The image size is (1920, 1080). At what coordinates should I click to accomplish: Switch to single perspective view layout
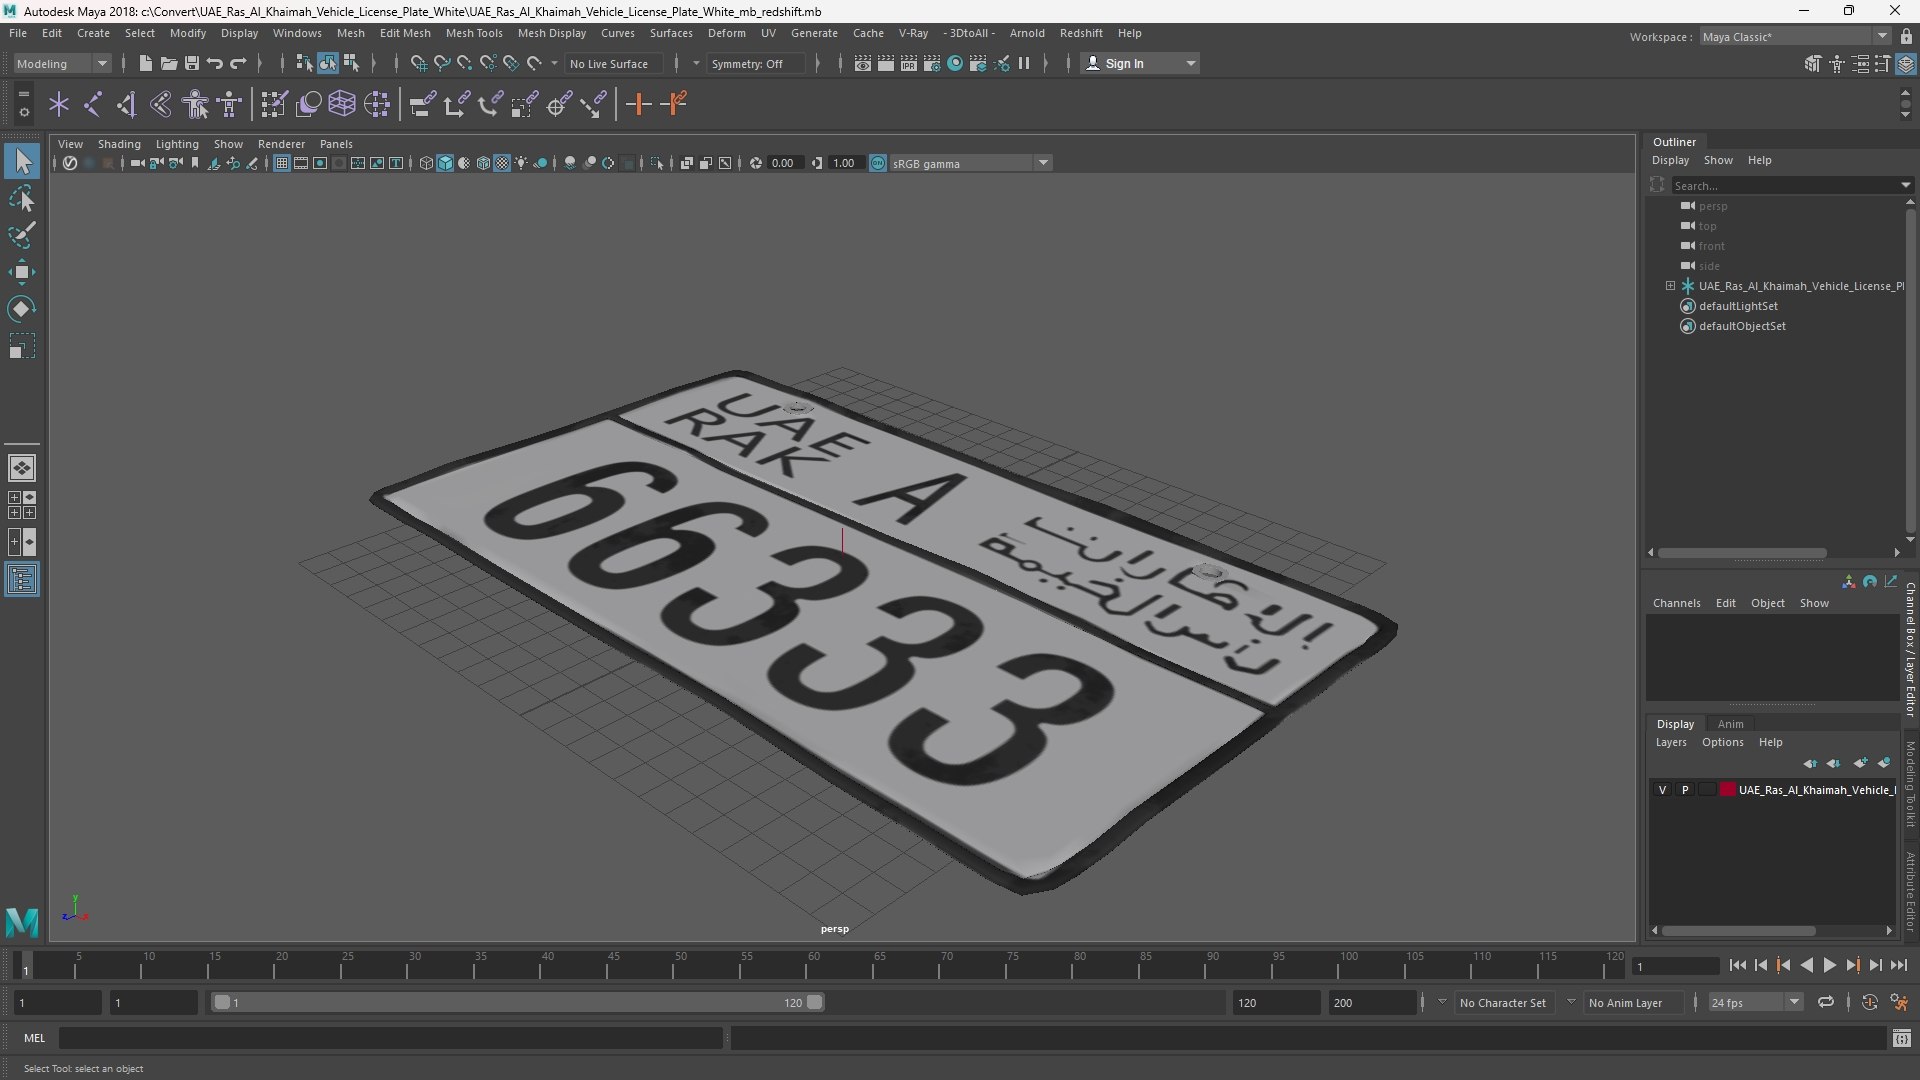click(22, 467)
